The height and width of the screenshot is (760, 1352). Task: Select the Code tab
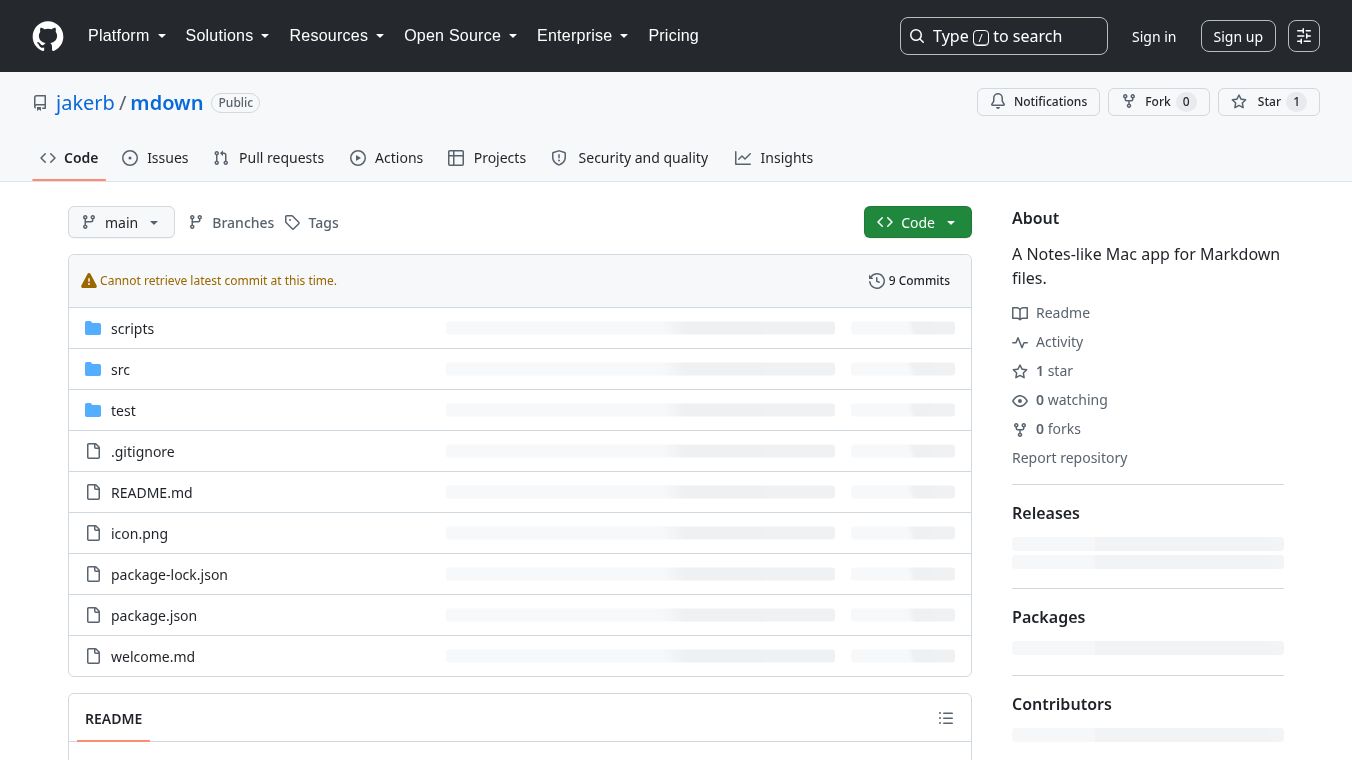coord(69,158)
